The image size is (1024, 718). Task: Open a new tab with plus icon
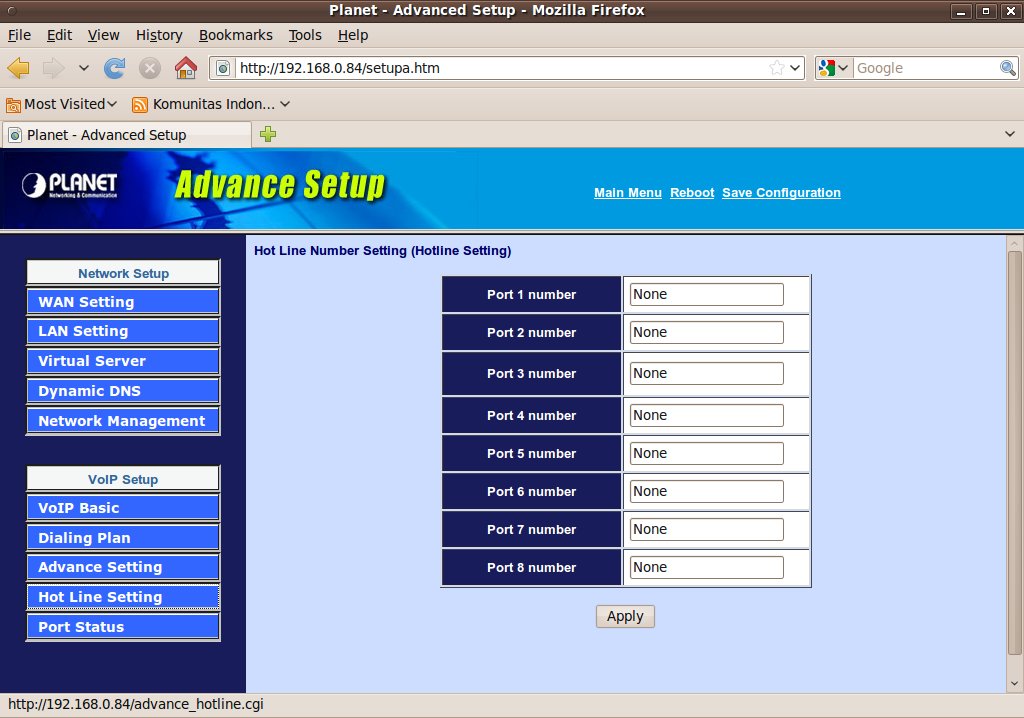pos(268,135)
